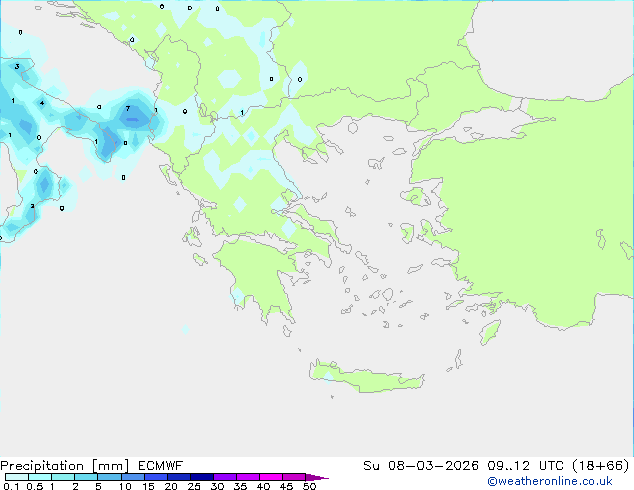Screen dimensions: 634x490
Task: Click the legend label '0.1'
Action: 11,486
